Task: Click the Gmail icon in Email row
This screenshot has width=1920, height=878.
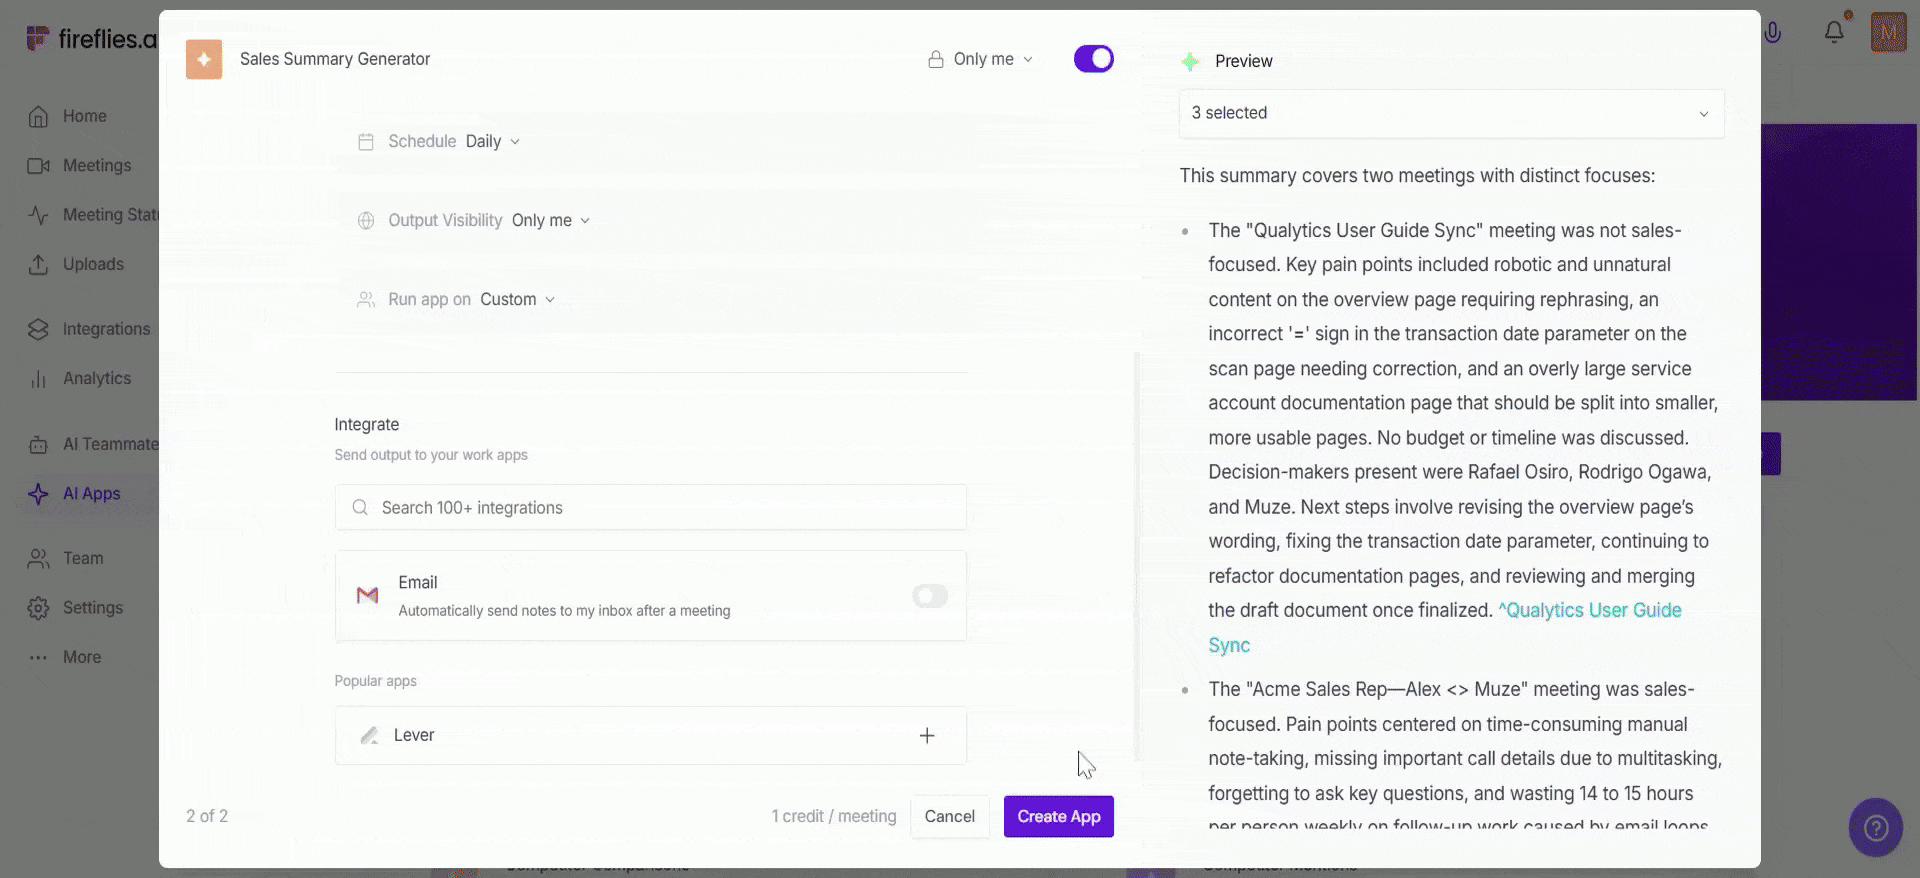Action: coord(367,596)
